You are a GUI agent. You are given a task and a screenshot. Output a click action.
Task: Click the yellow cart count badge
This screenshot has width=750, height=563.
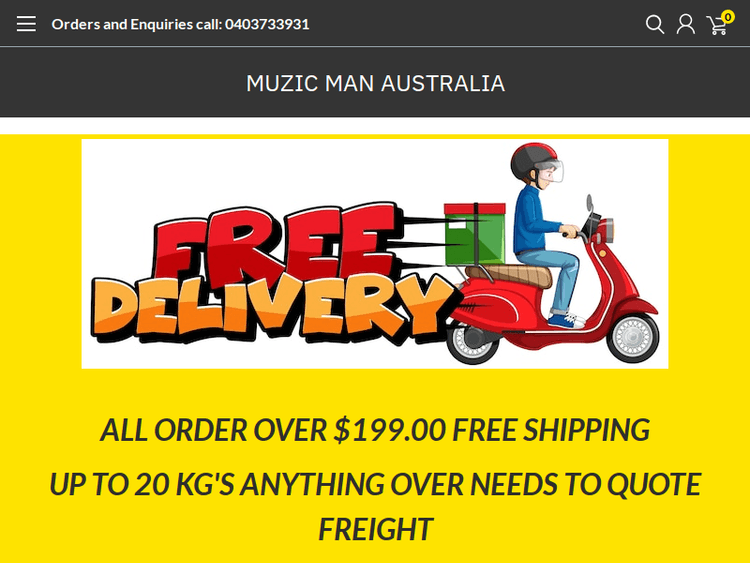coord(728,17)
